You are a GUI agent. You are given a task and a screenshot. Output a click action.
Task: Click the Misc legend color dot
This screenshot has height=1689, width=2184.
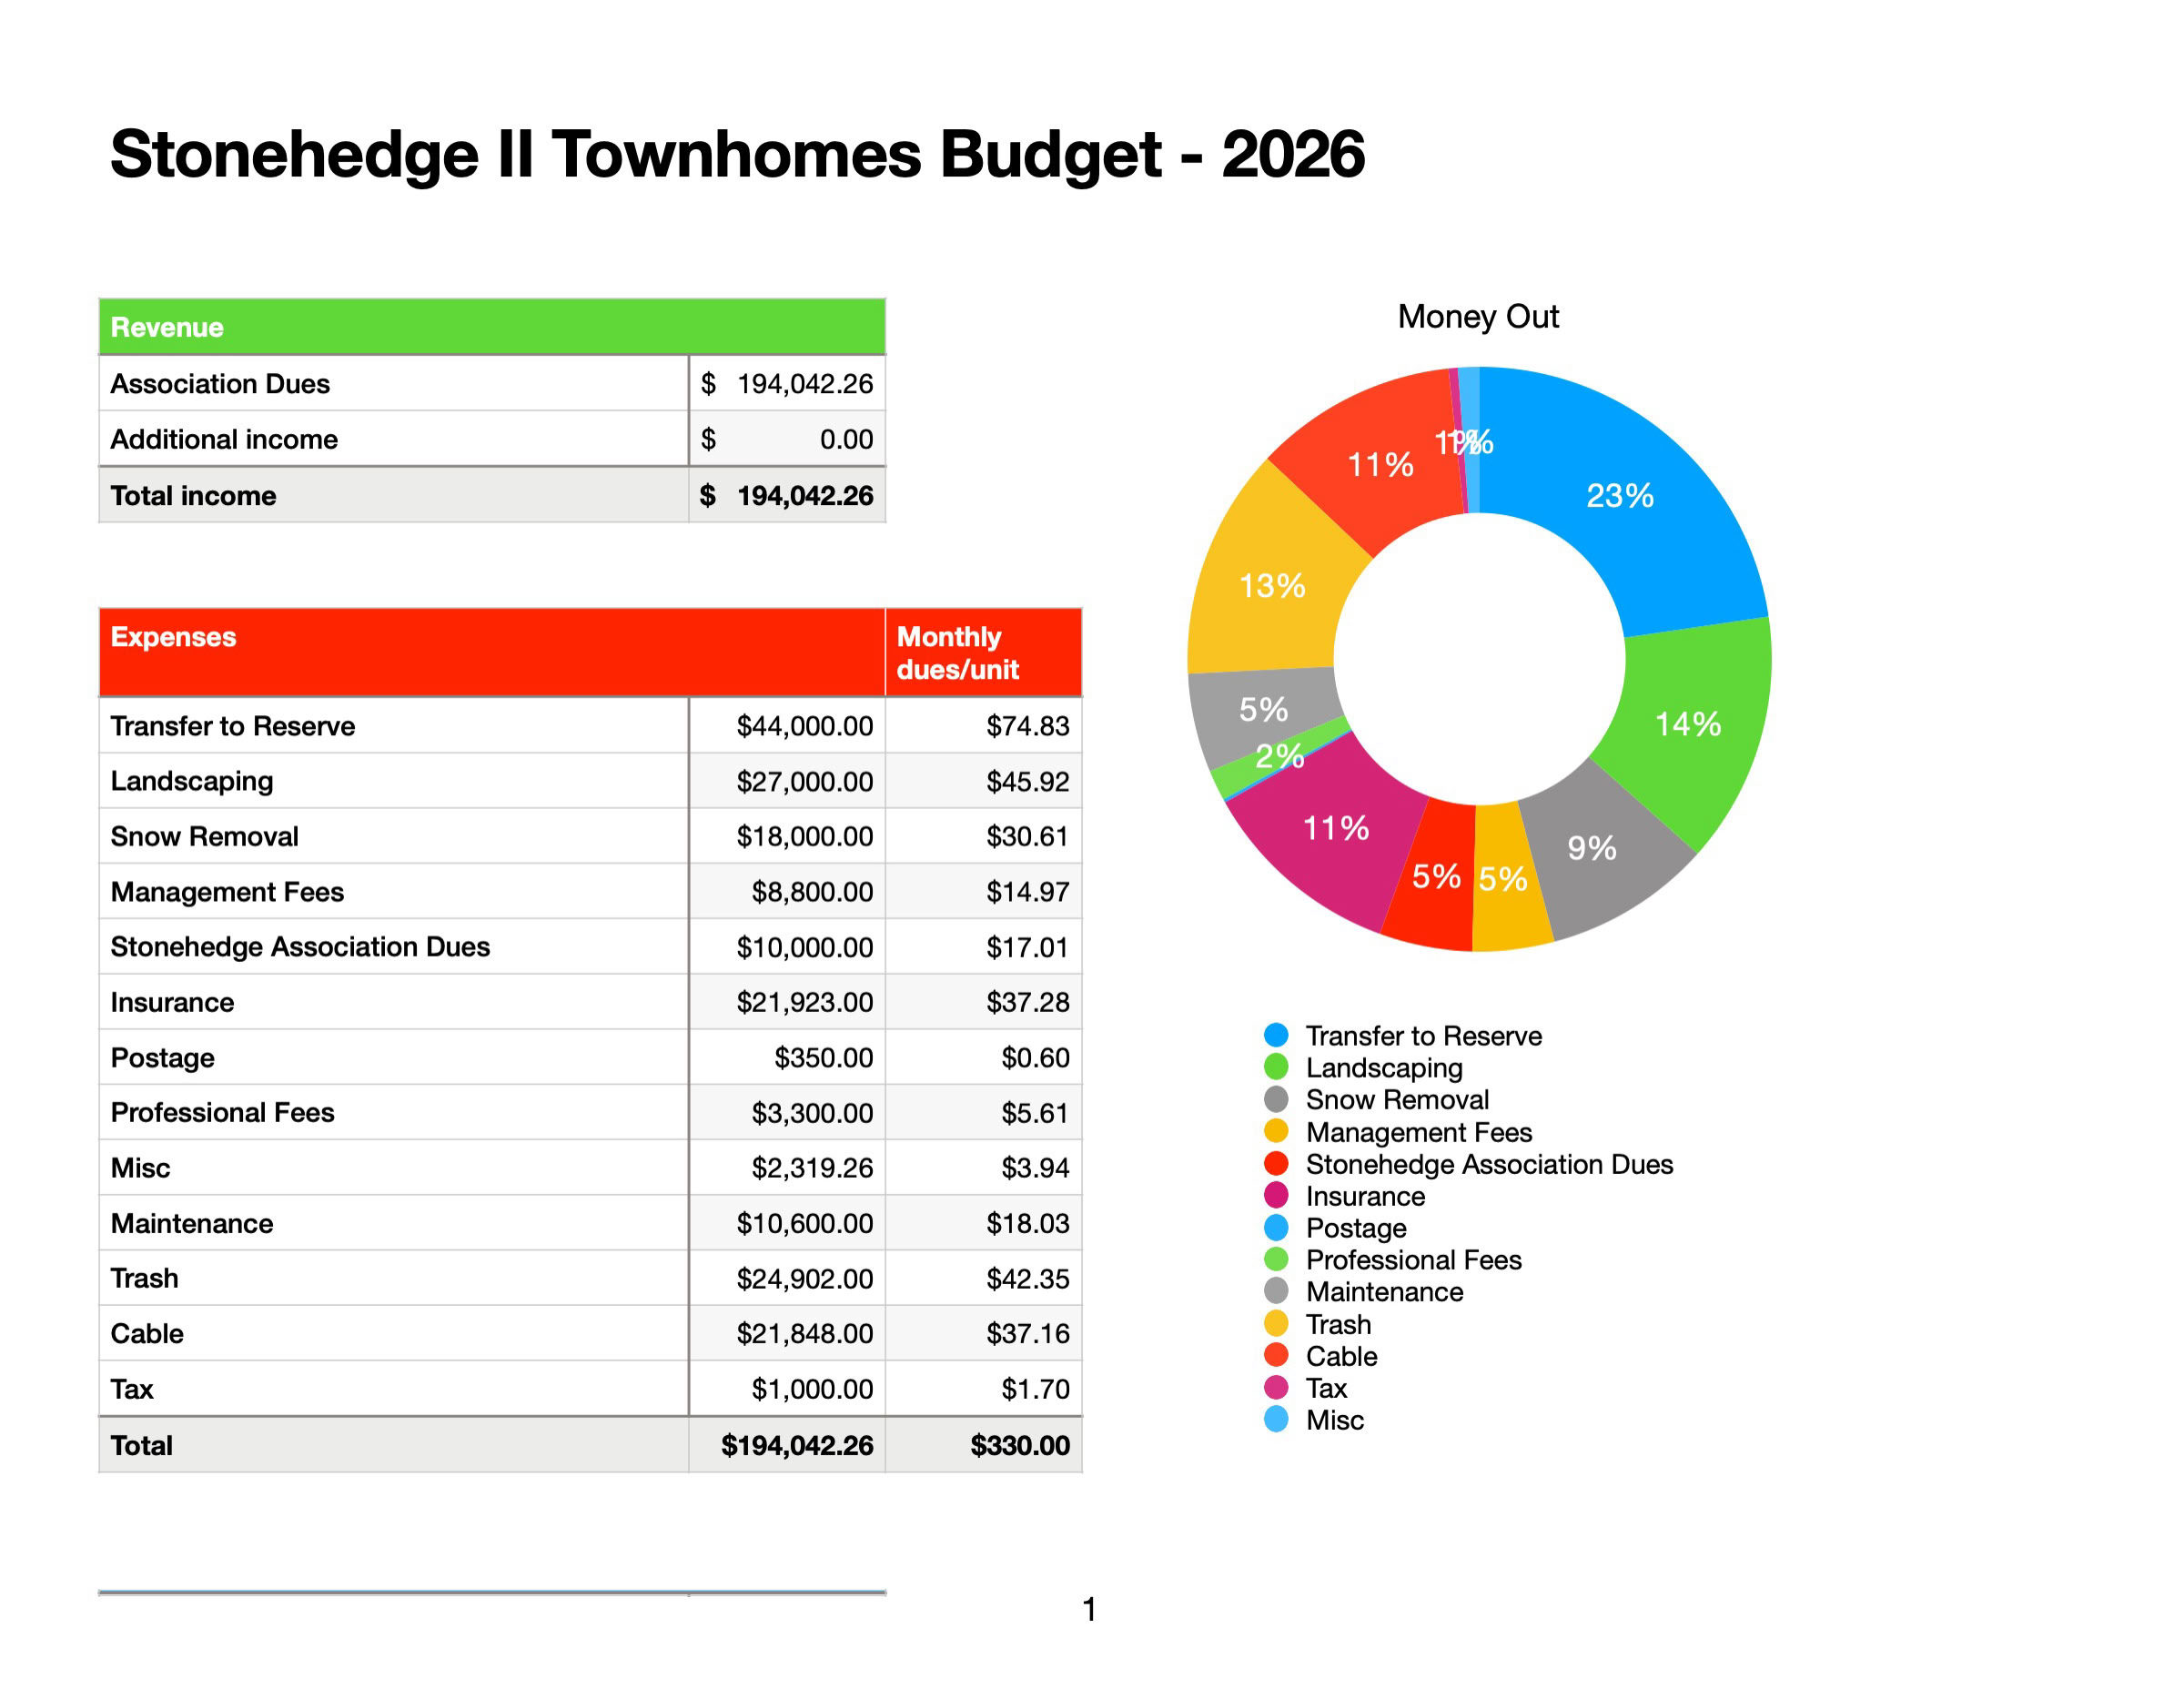[1276, 1419]
